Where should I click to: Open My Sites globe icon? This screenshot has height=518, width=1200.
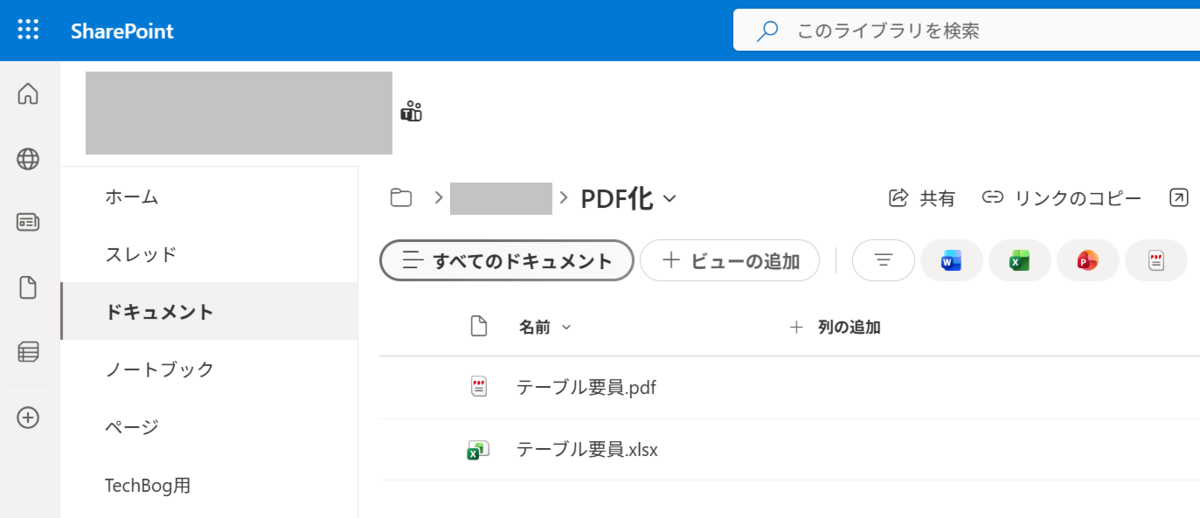(x=28, y=158)
